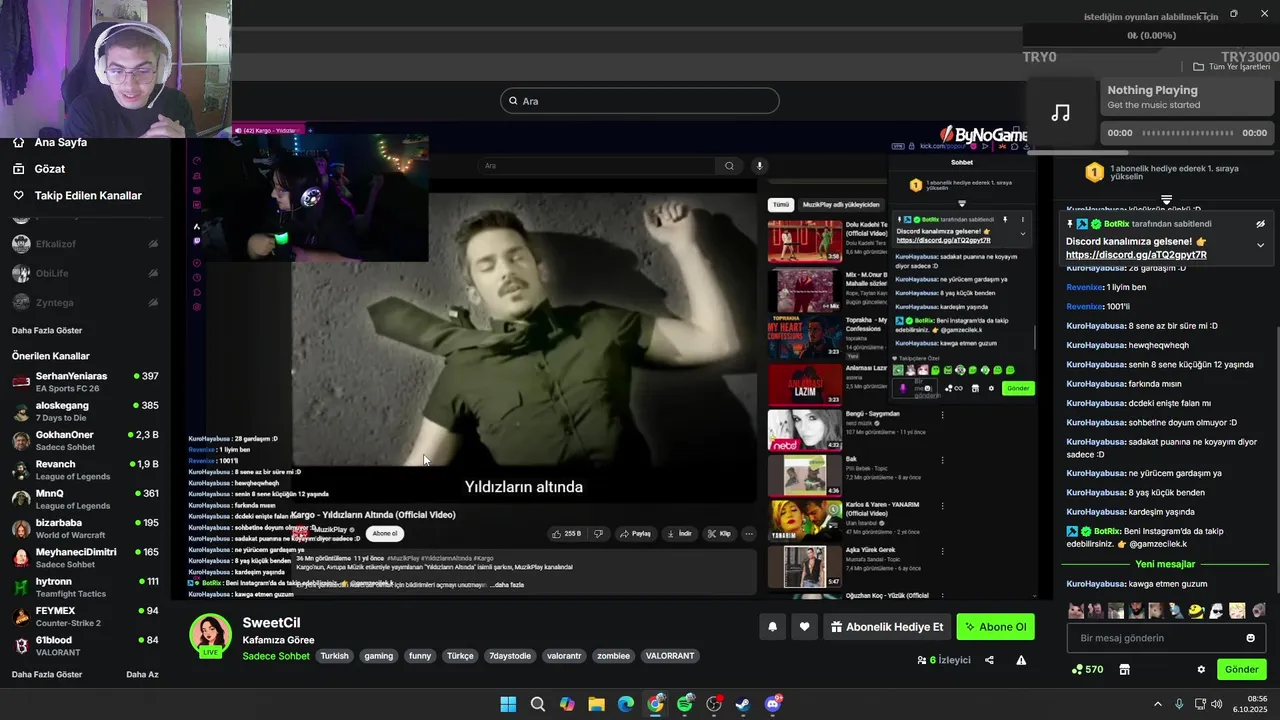1280x720 pixels.
Task: Select the 7daystodie tag
Action: (510, 656)
